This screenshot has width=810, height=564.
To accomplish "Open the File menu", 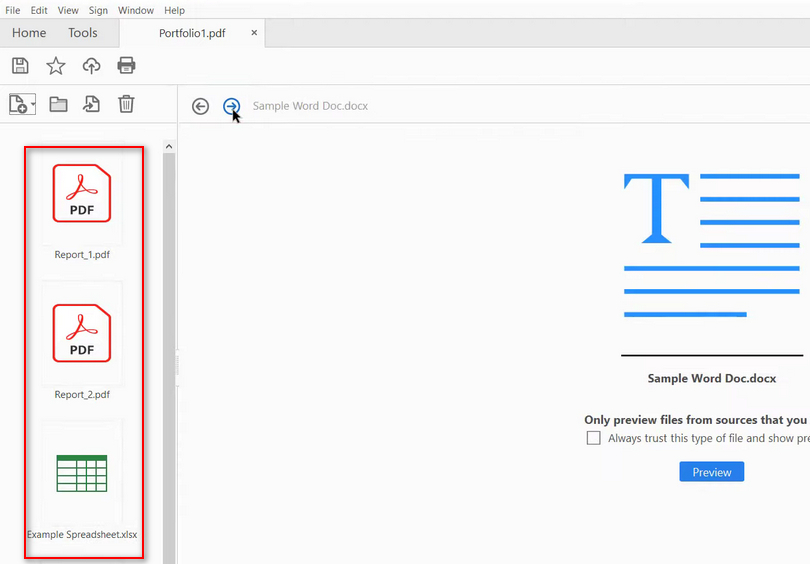I will click(x=12, y=10).
